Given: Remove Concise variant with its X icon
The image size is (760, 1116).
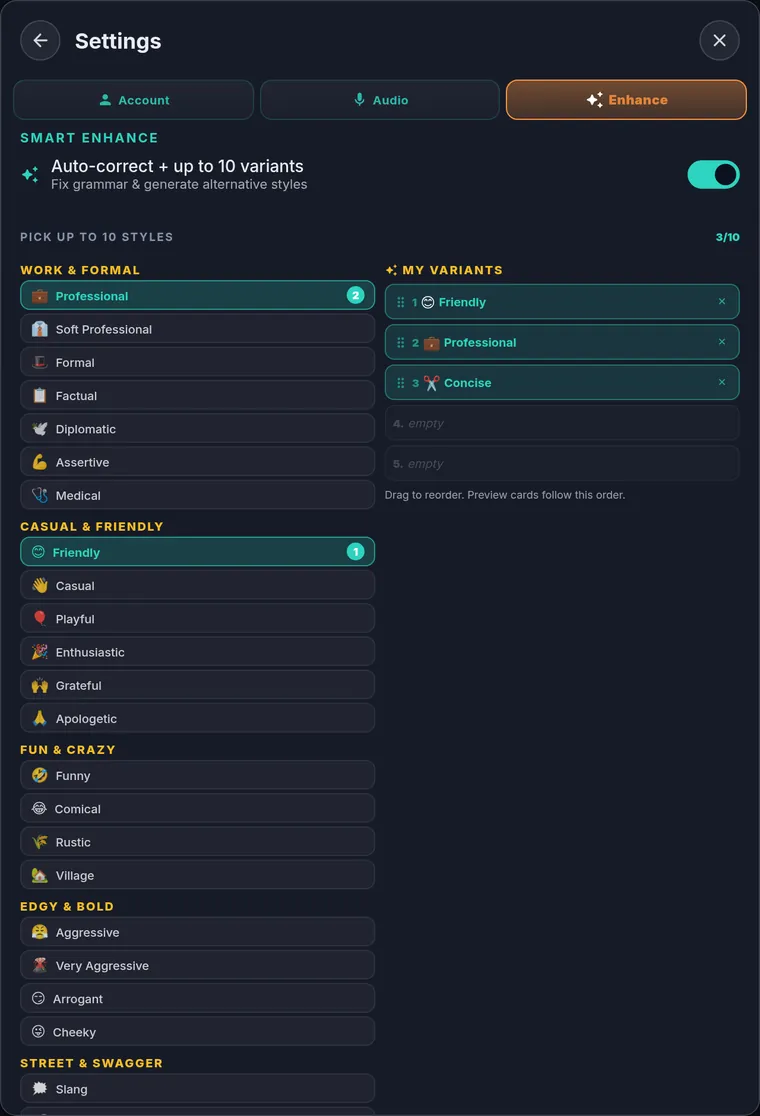Looking at the screenshot, I should click(722, 382).
